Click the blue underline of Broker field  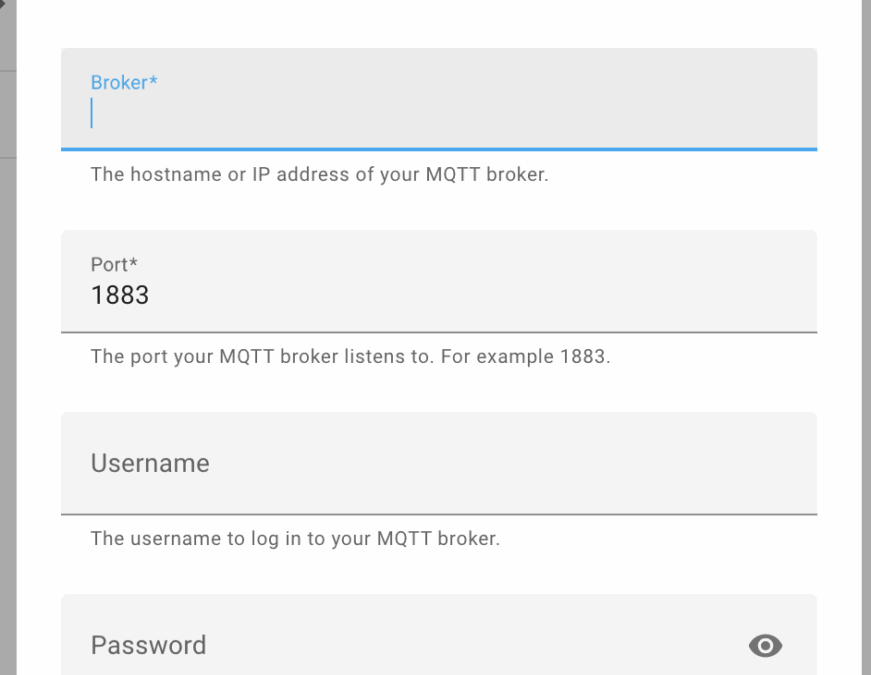click(x=439, y=149)
